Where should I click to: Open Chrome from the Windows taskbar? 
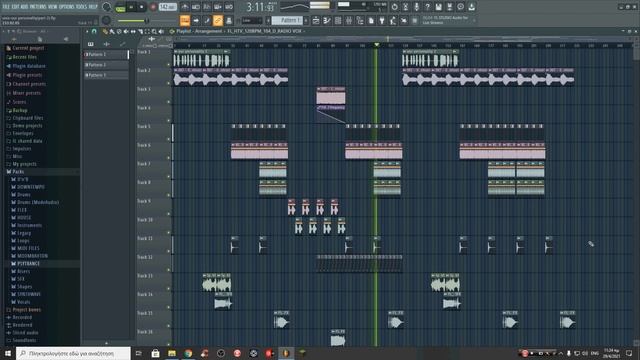(x=188, y=353)
